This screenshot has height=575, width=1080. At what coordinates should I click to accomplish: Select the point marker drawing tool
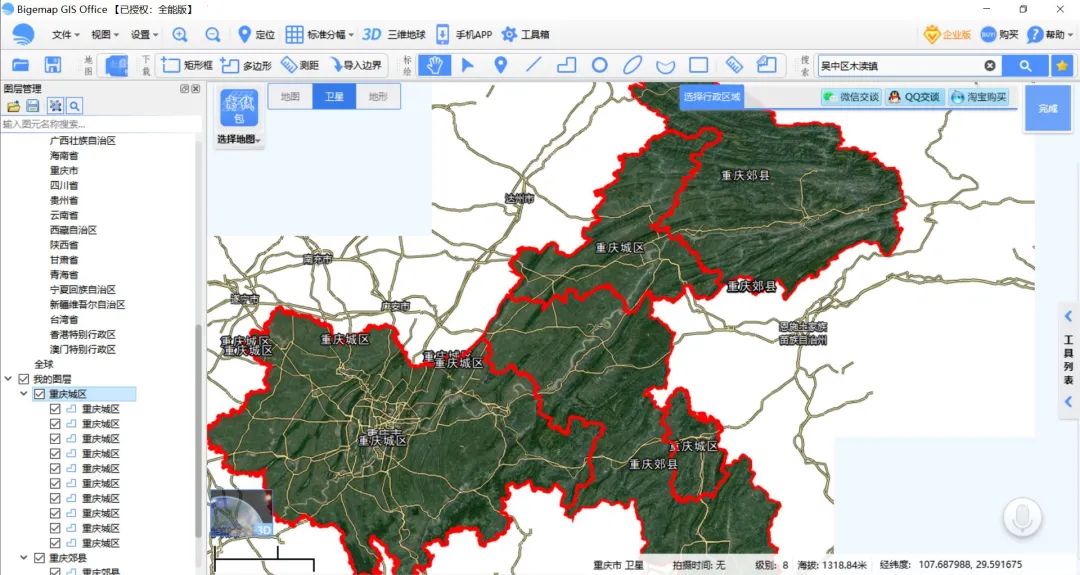(x=501, y=65)
